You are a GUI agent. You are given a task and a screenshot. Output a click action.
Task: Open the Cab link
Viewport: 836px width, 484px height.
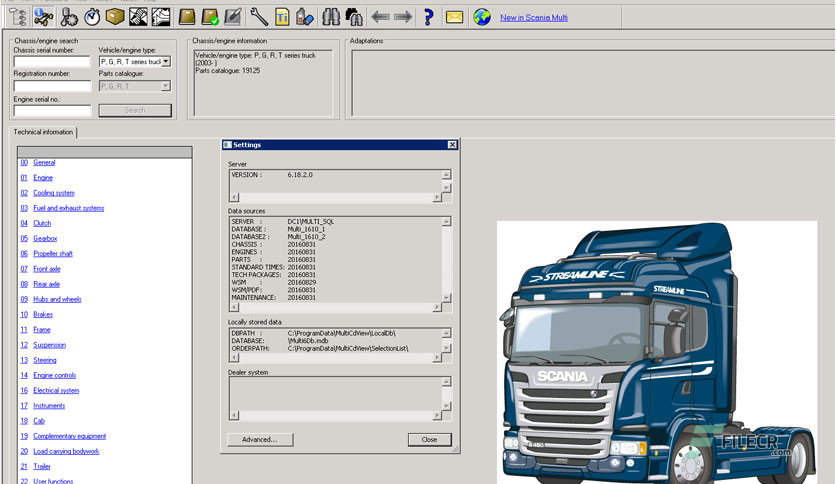(x=39, y=421)
